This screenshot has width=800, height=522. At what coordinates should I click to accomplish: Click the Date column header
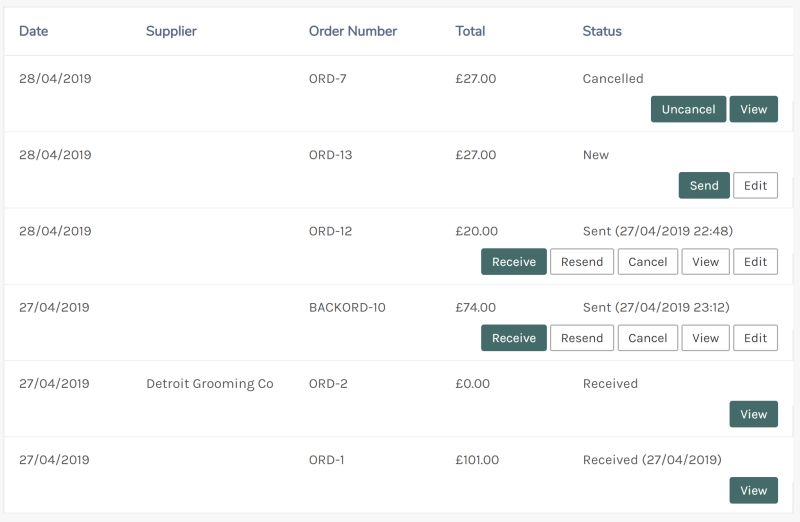(x=33, y=31)
